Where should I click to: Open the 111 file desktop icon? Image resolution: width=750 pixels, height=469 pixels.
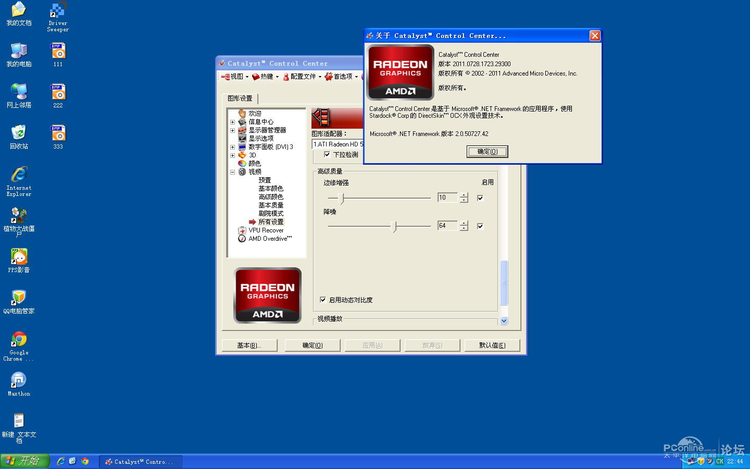pos(58,55)
